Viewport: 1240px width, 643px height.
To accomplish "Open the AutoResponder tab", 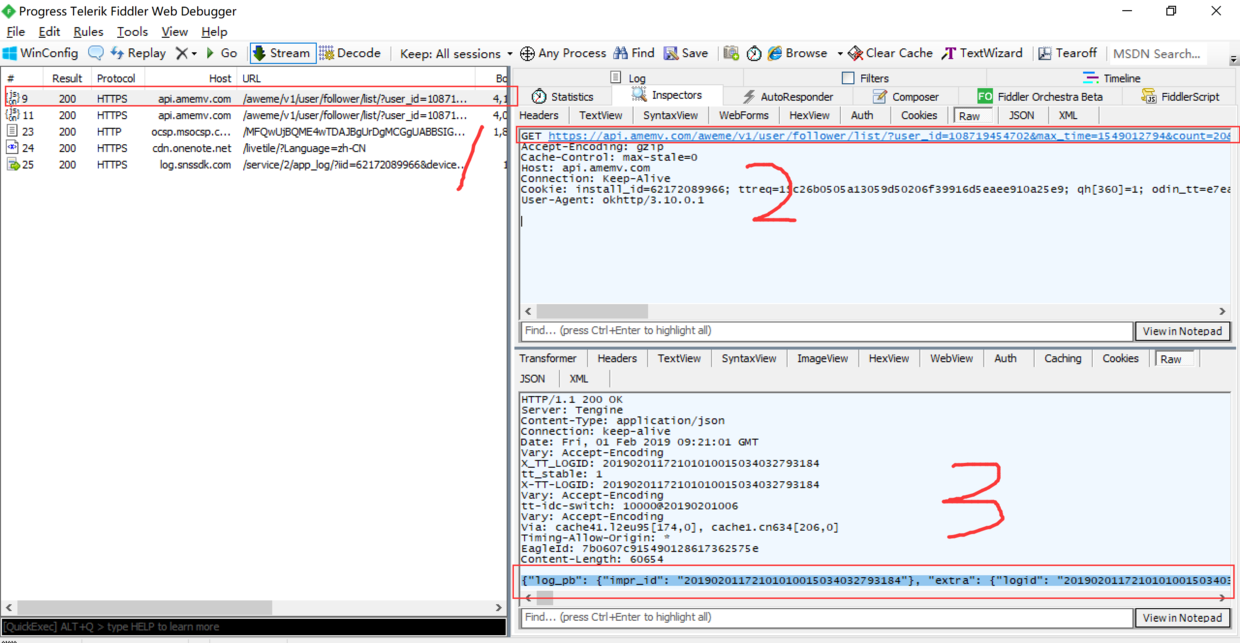I will 786,96.
